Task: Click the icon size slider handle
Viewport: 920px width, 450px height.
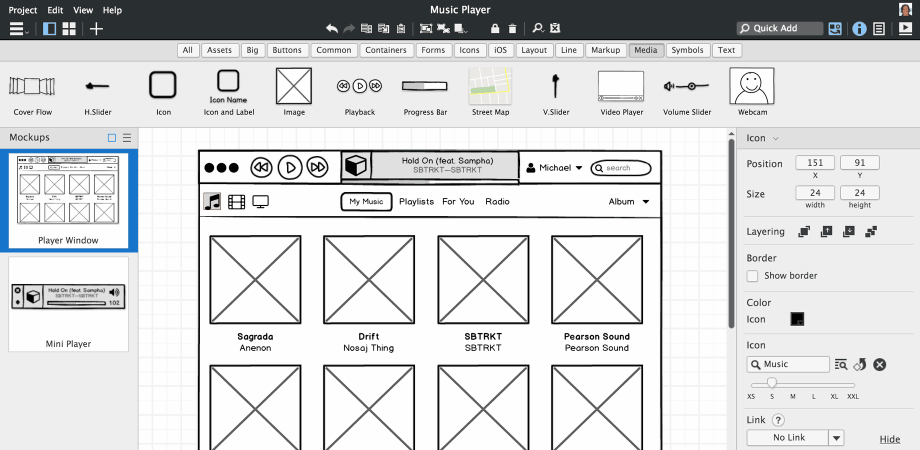Action: [772, 383]
